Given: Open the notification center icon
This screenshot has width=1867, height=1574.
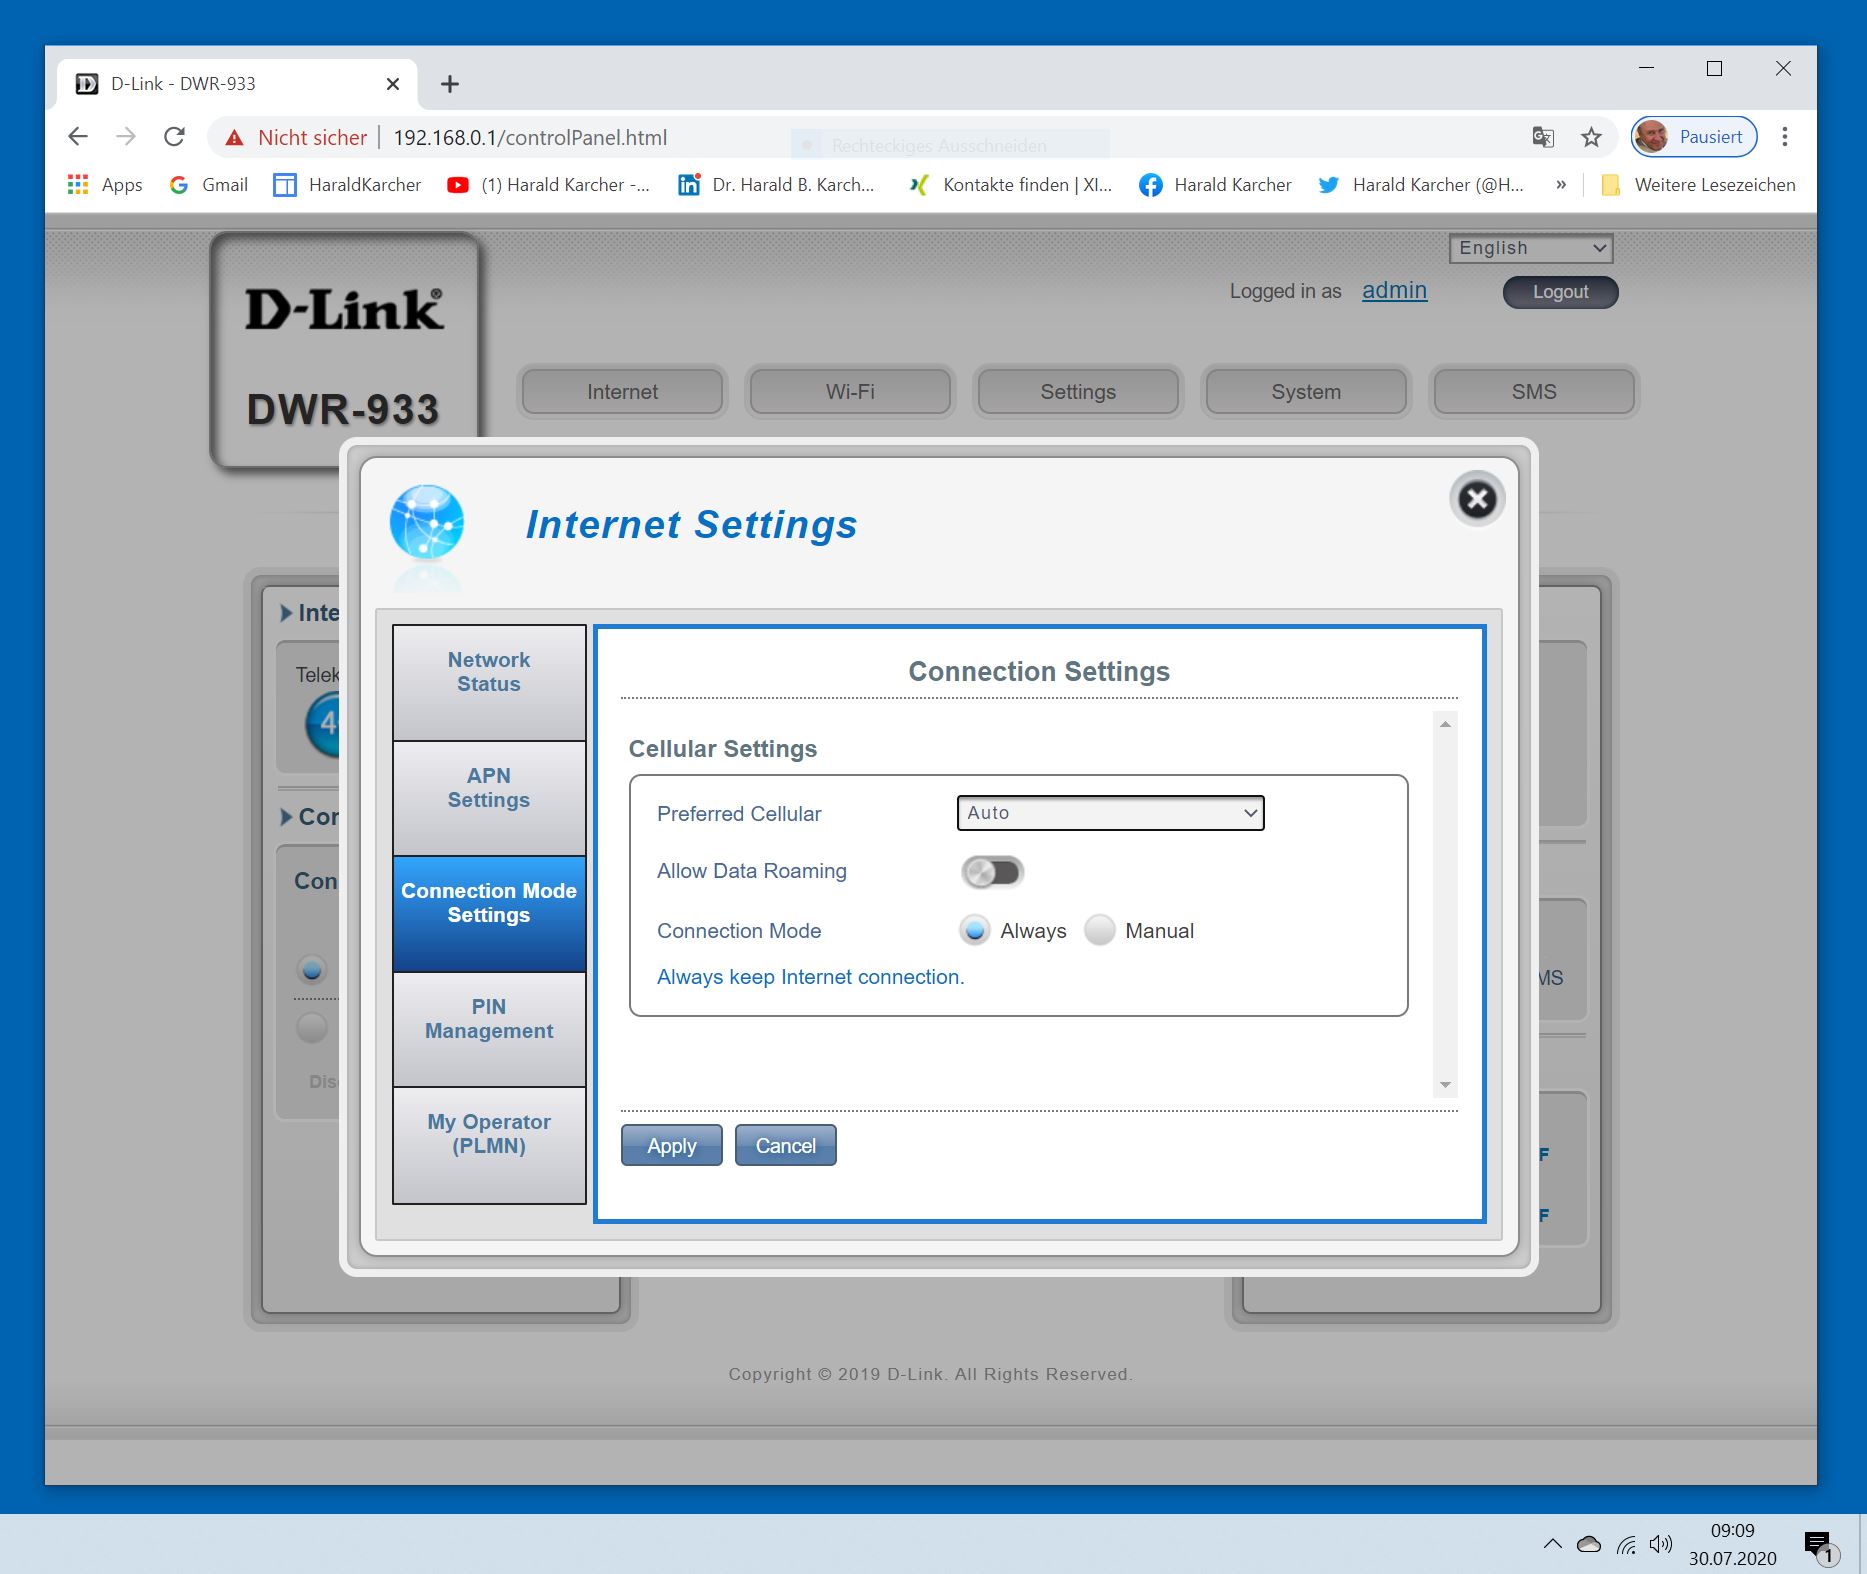Looking at the screenshot, I should 1820,1546.
